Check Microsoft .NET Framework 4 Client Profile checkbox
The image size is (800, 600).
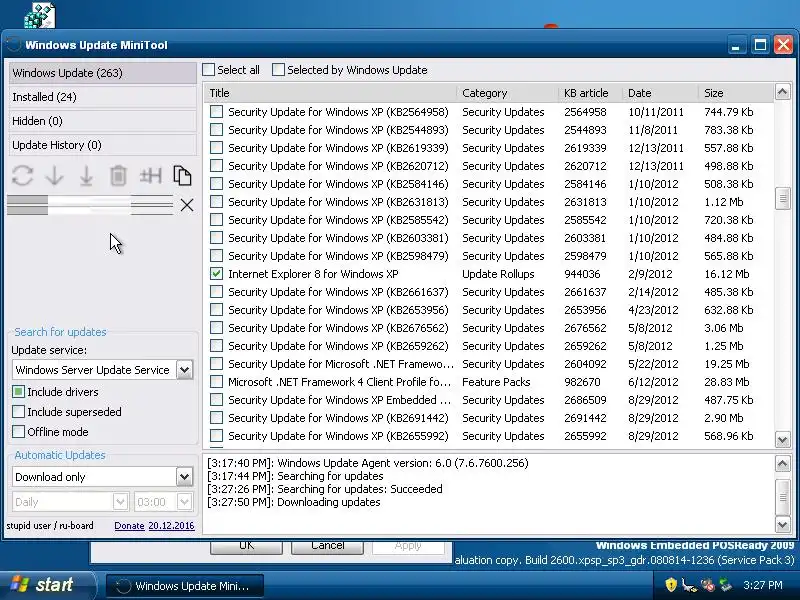coord(216,382)
